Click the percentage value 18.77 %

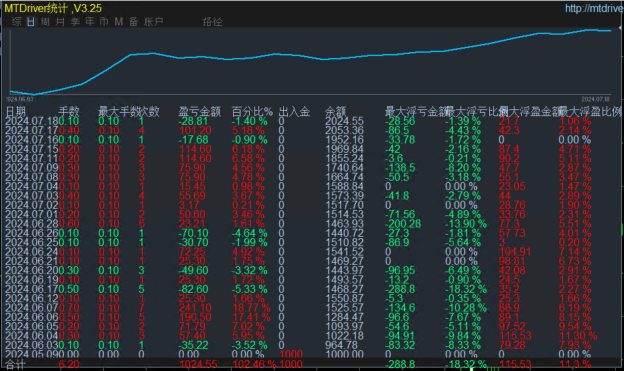click(251, 308)
